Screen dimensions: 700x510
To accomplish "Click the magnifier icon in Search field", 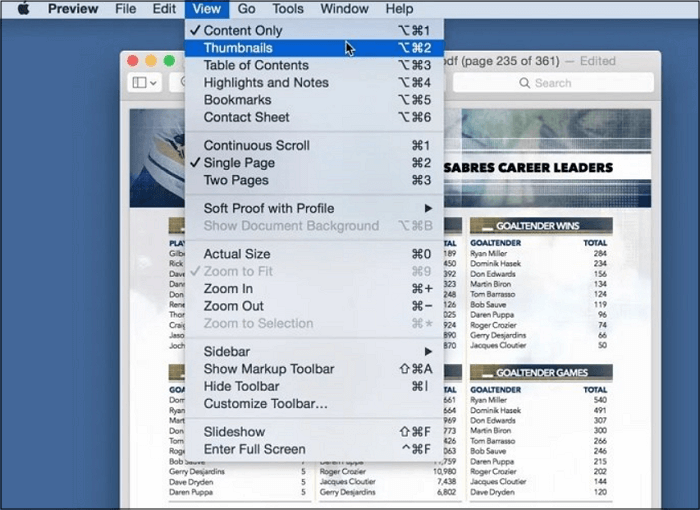I will [x=525, y=83].
